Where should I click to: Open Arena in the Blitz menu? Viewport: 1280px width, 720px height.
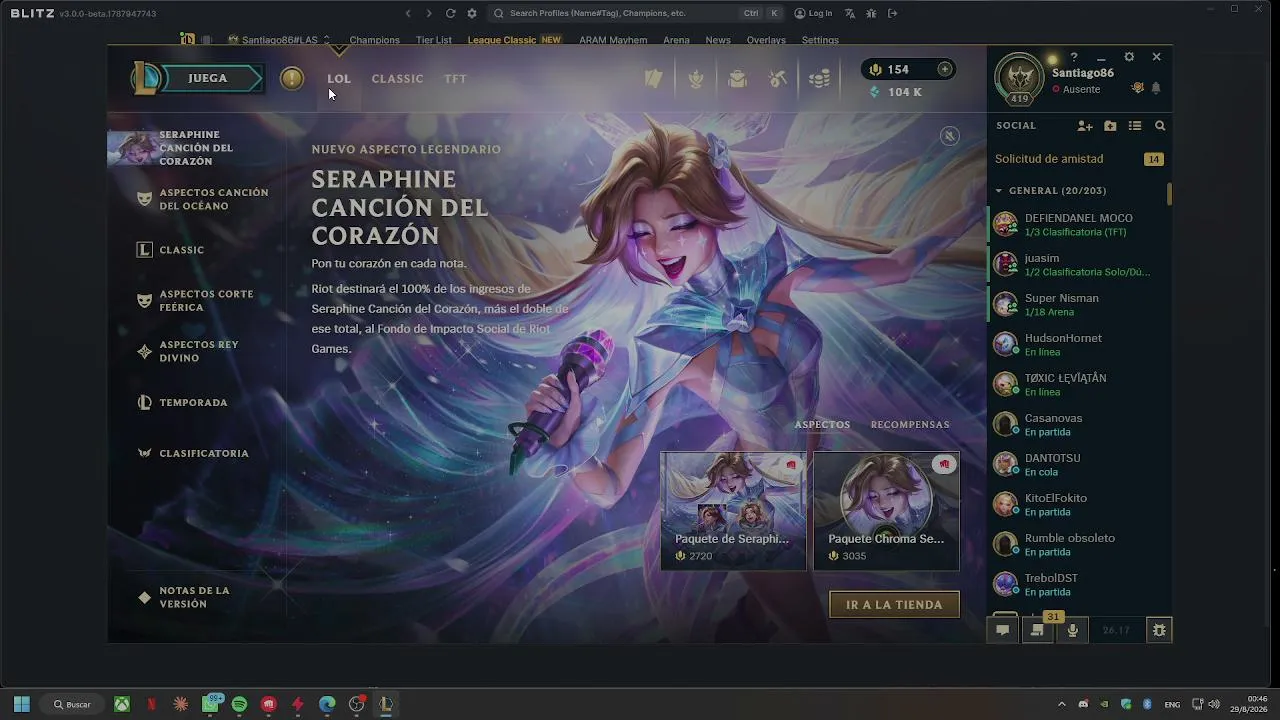(x=676, y=40)
